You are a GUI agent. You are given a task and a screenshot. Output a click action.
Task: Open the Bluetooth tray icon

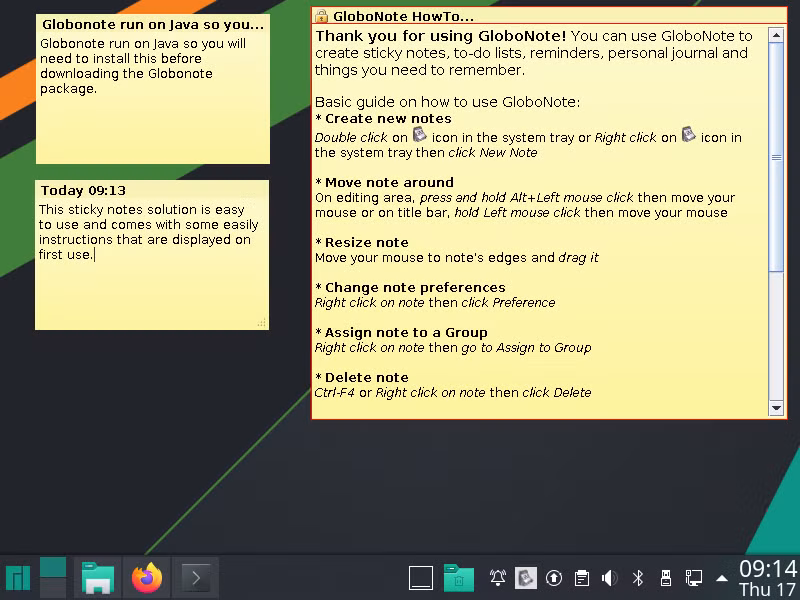coord(638,578)
